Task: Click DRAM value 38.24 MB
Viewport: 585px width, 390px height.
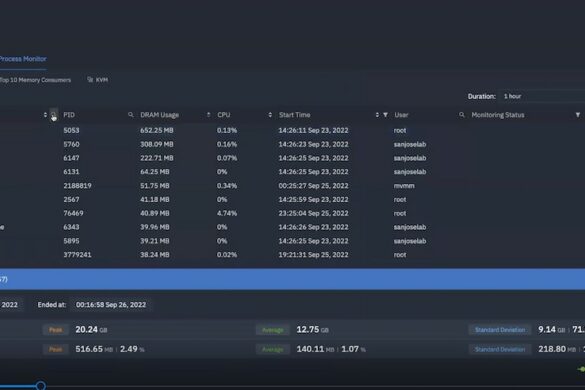Action: 155,255
